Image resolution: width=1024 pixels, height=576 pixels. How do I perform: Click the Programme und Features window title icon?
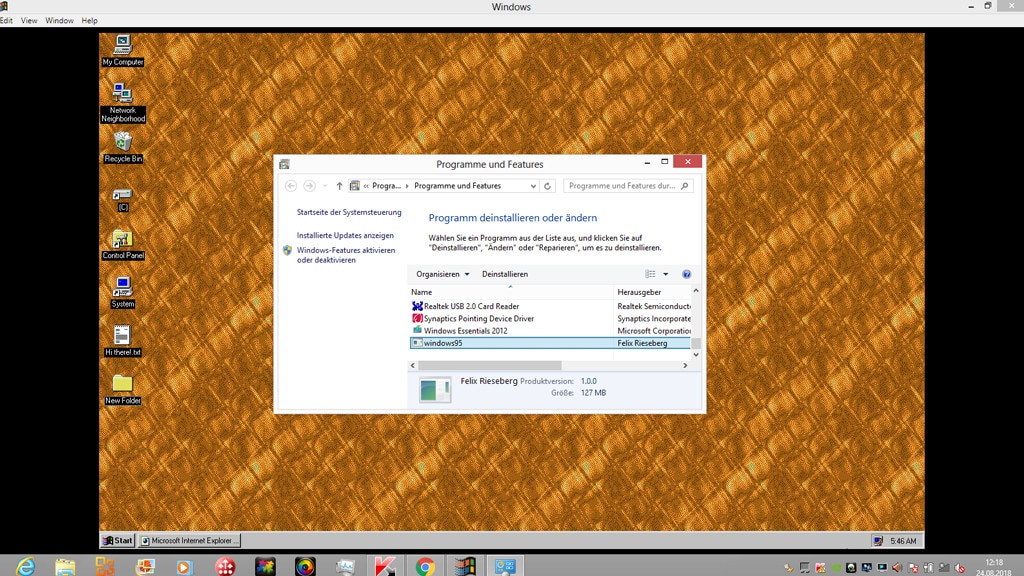pos(285,165)
